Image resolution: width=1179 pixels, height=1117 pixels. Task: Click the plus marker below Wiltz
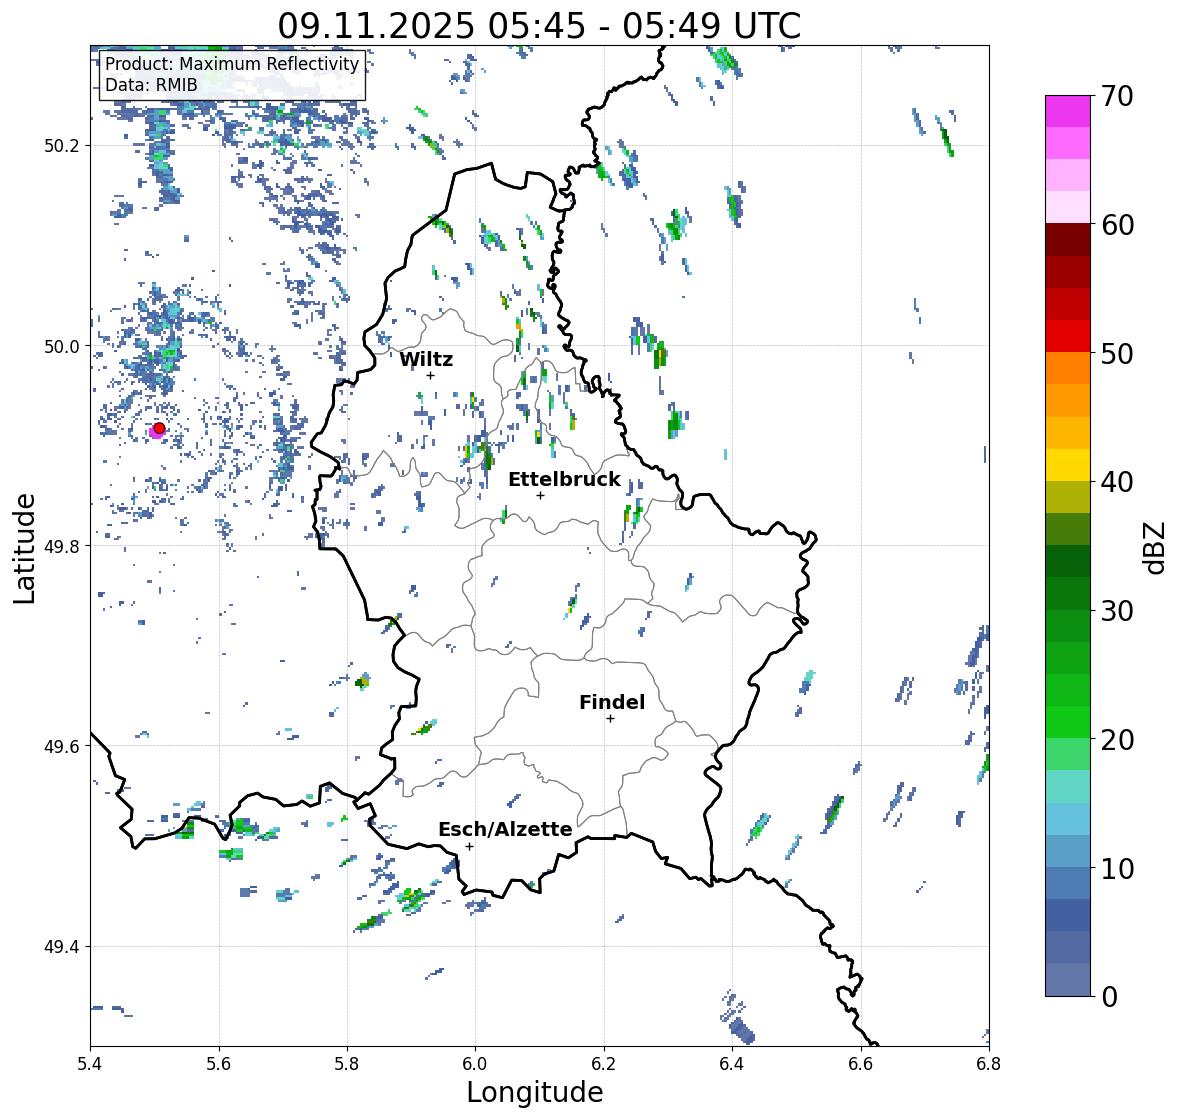tap(430, 375)
